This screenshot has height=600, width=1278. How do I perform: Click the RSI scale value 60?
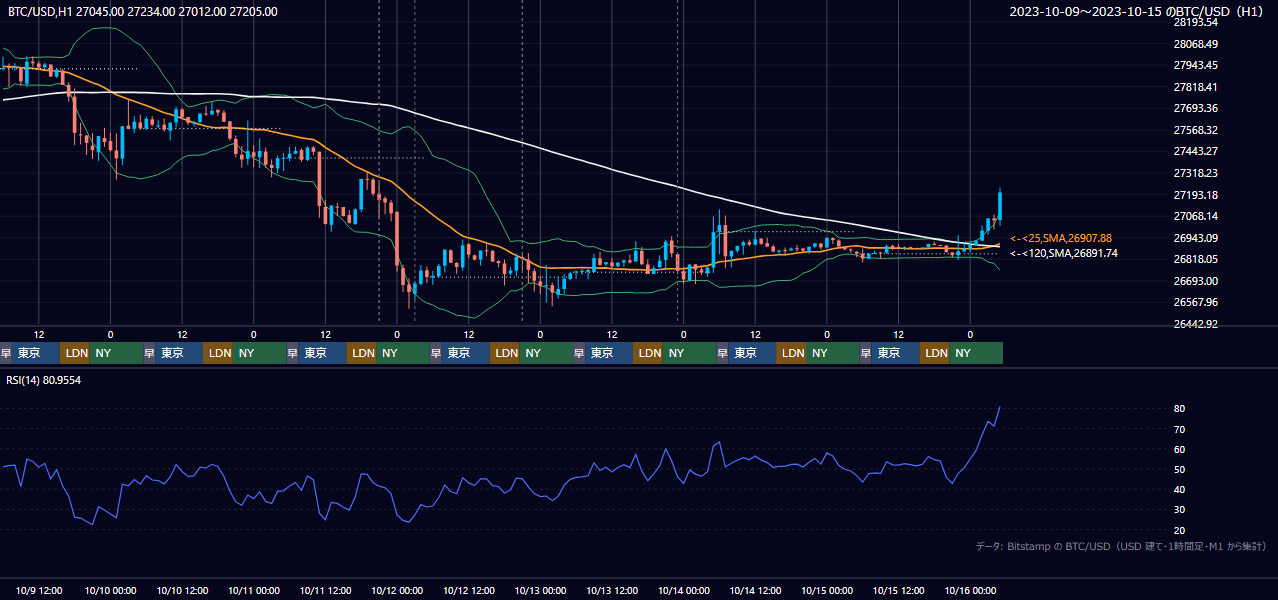tap(1179, 449)
